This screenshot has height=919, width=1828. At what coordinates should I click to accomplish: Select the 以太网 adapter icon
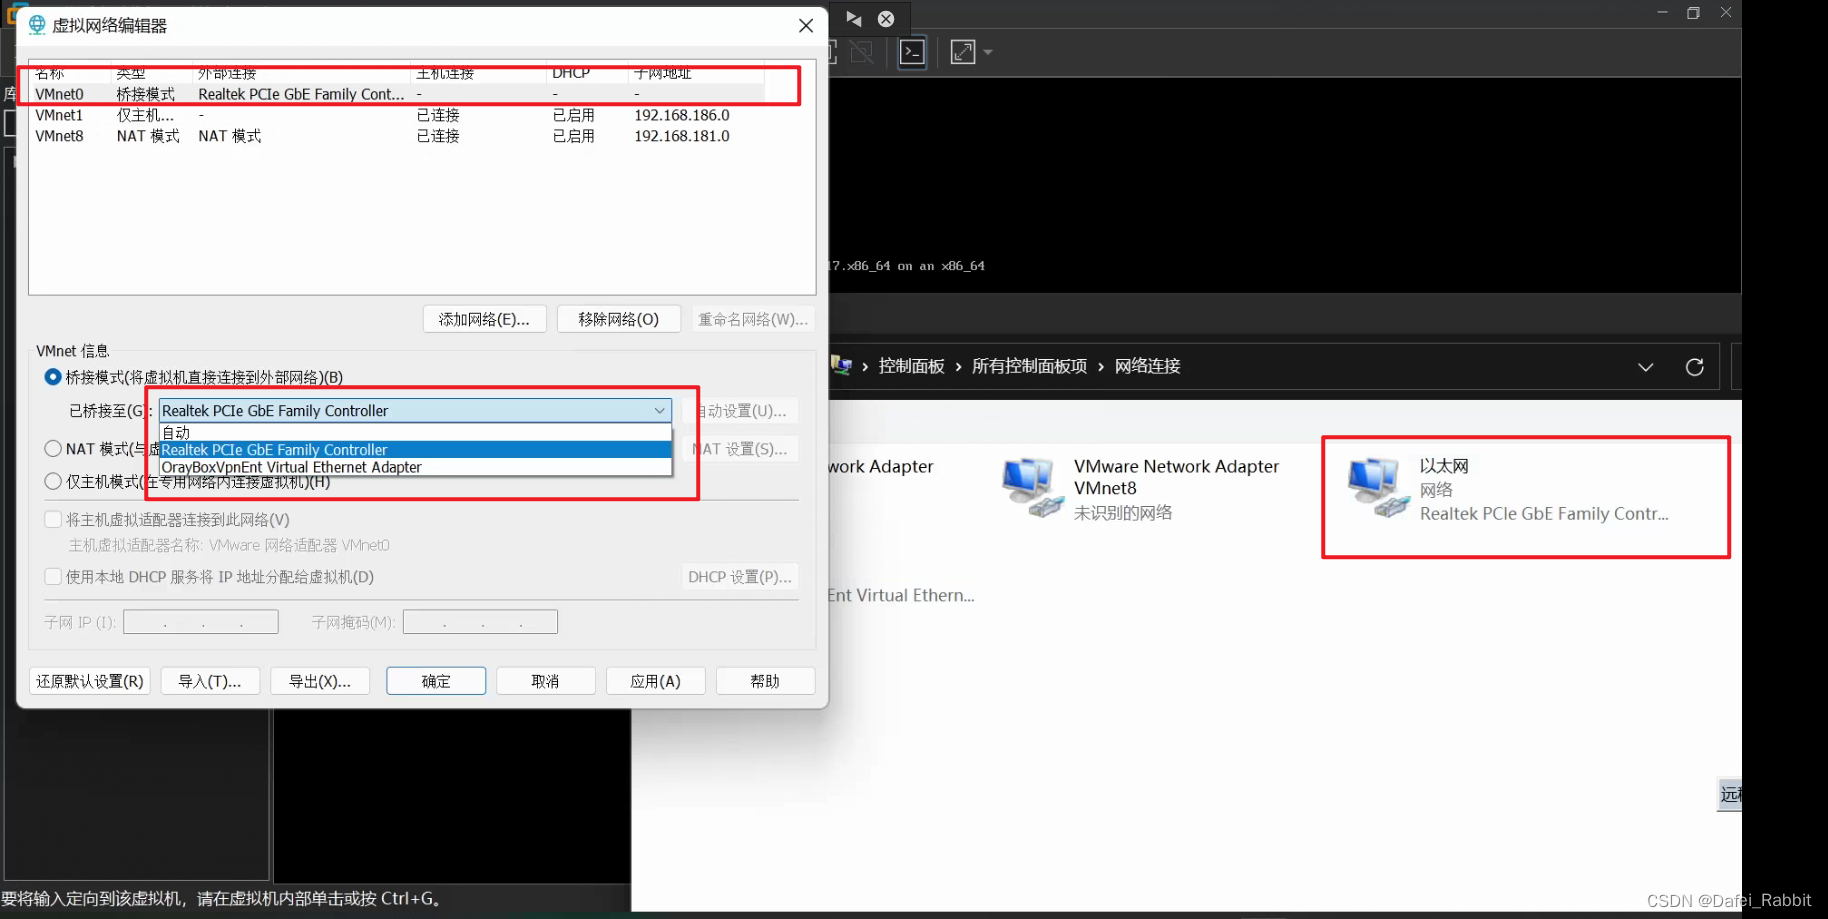pyautogui.click(x=1377, y=487)
